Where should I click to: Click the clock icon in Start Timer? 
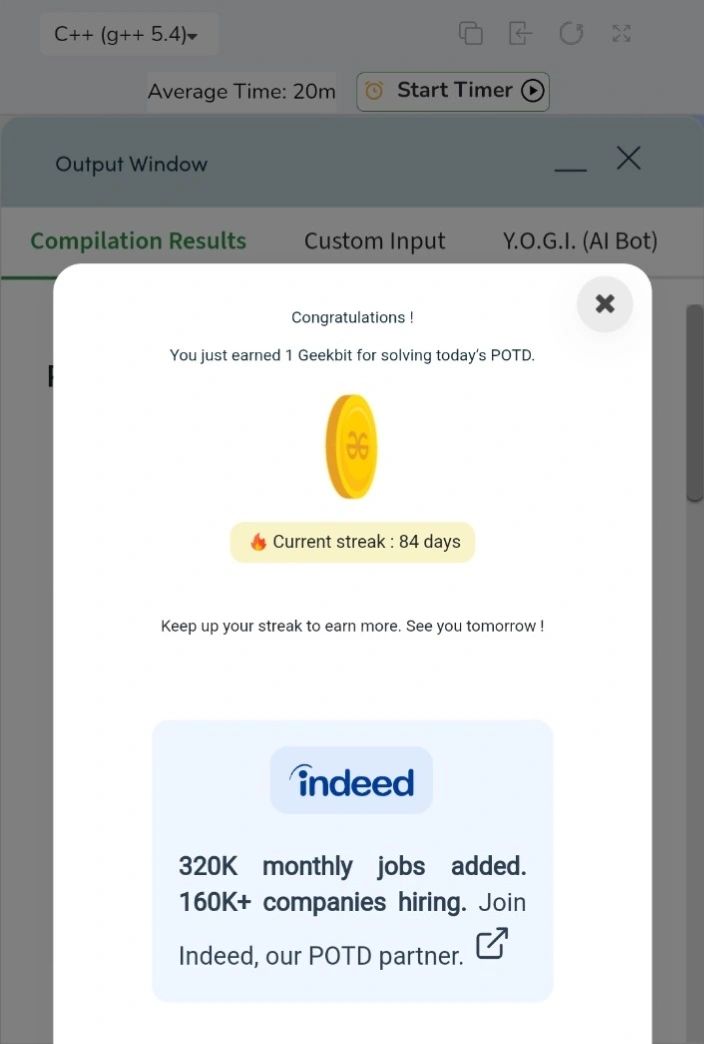[374, 91]
